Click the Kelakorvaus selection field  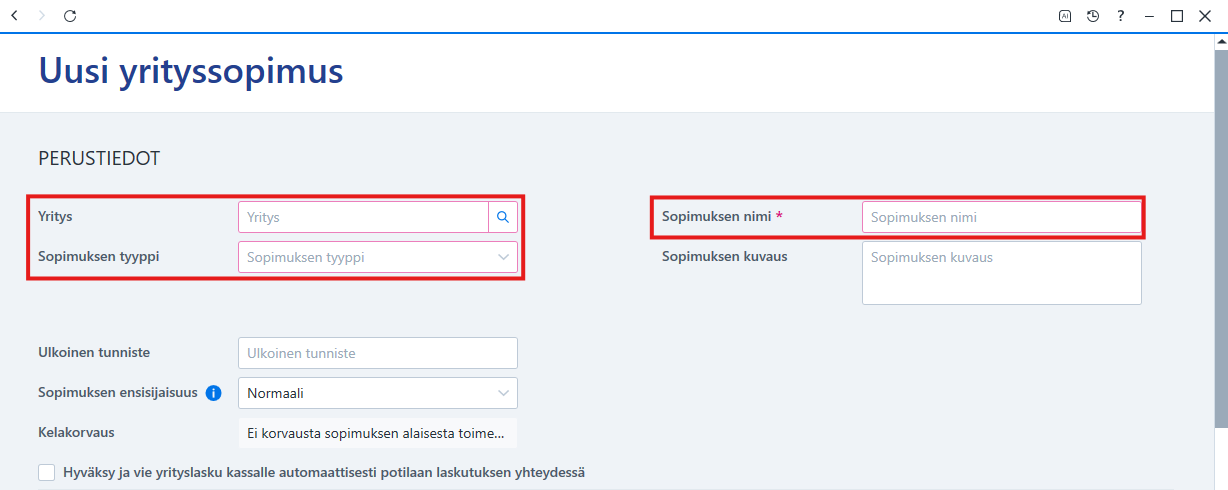click(378, 433)
